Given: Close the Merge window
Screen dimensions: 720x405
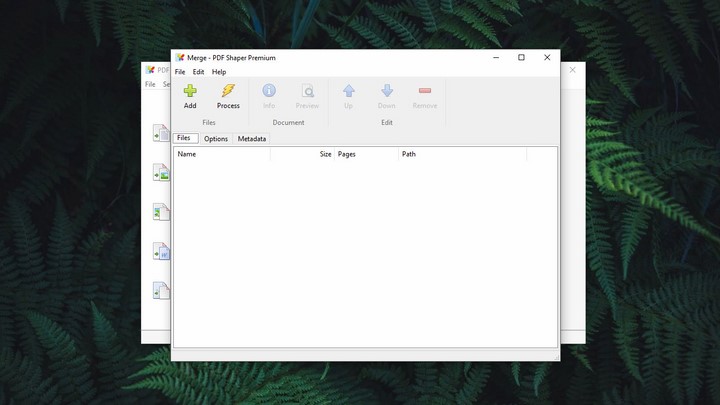Looking at the screenshot, I should pyautogui.click(x=547, y=57).
